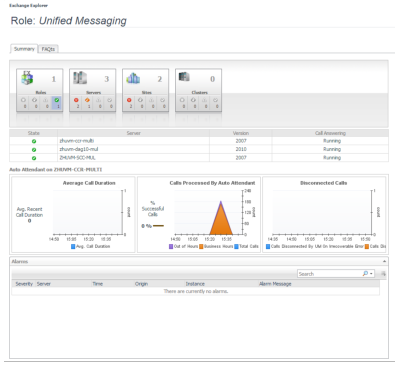Click into the Alarms Search field

coord(330,274)
